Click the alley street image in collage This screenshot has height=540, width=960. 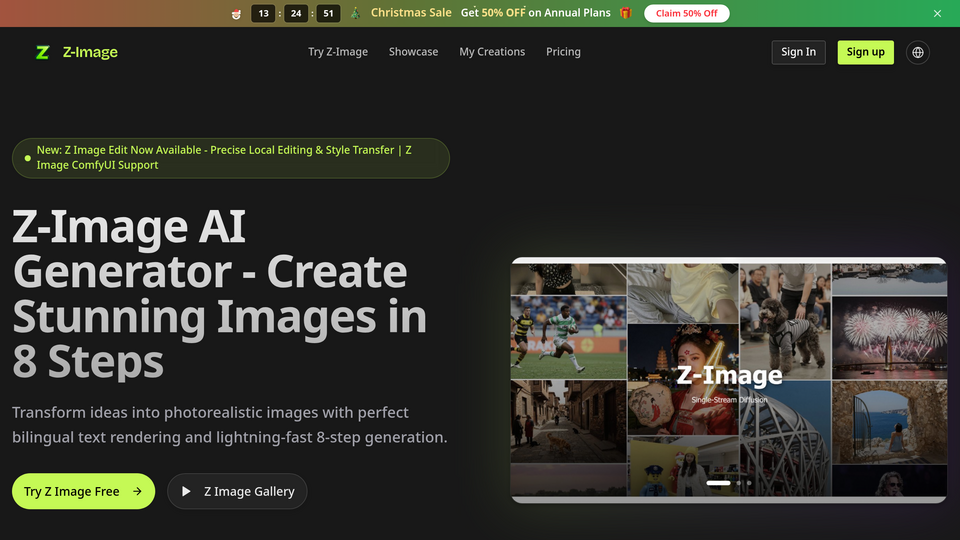[569, 421]
